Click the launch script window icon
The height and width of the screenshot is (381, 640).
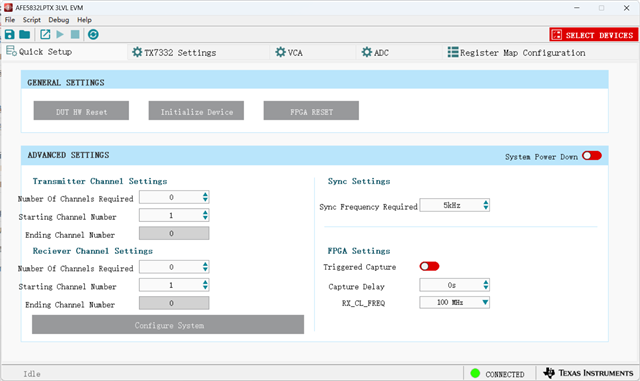click(x=45, y=35)
